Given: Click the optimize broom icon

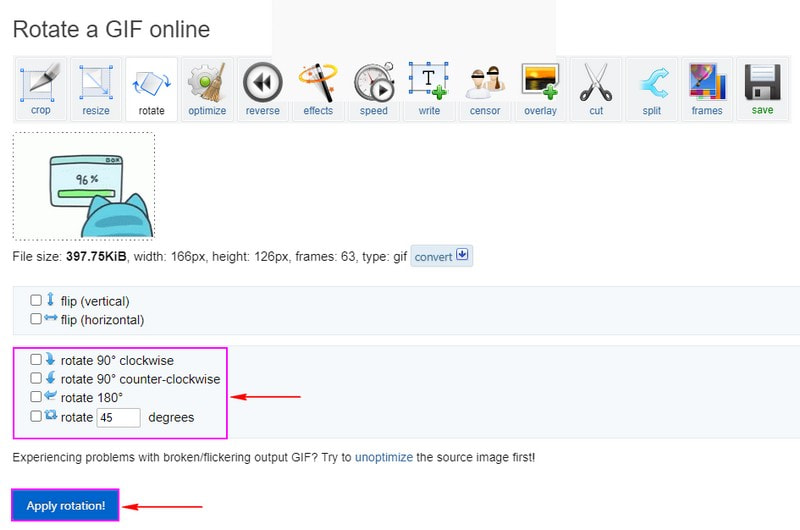Looking at the screenshot, I should coord(207,88).
